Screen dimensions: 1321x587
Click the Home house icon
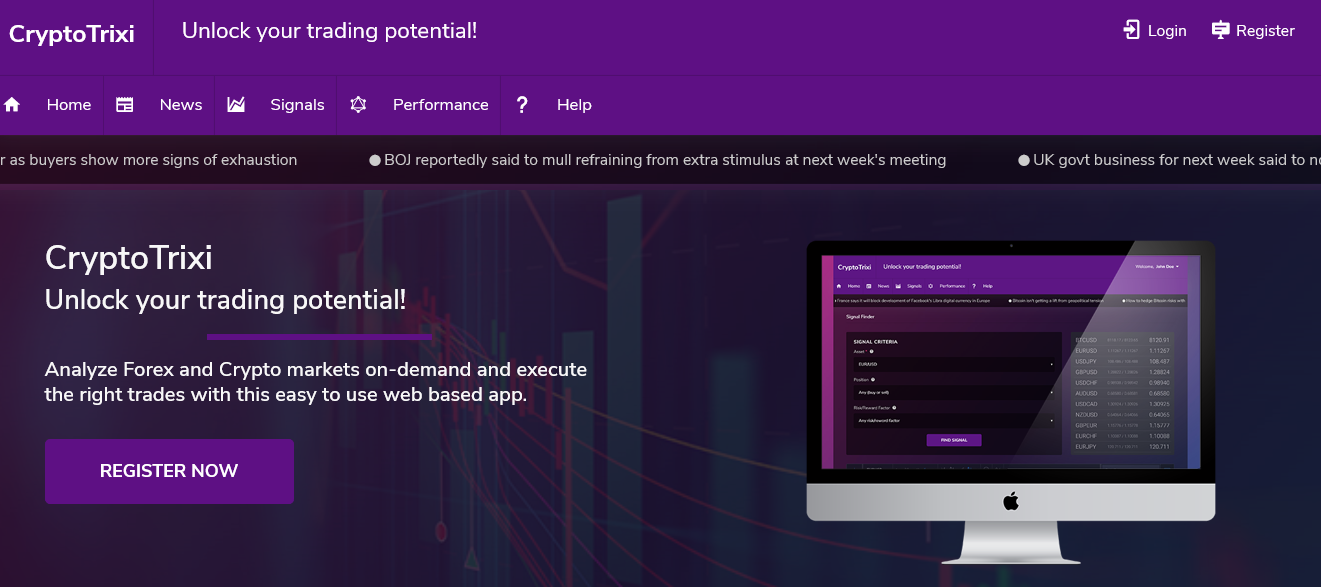point(12,105)
